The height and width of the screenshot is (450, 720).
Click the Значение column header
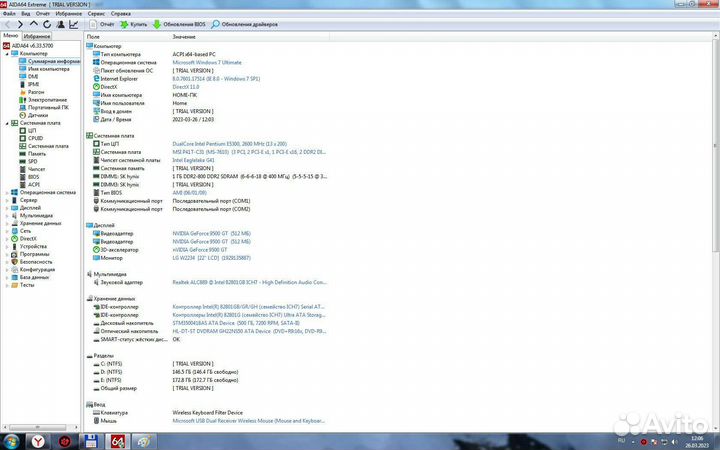click(184, 37)
